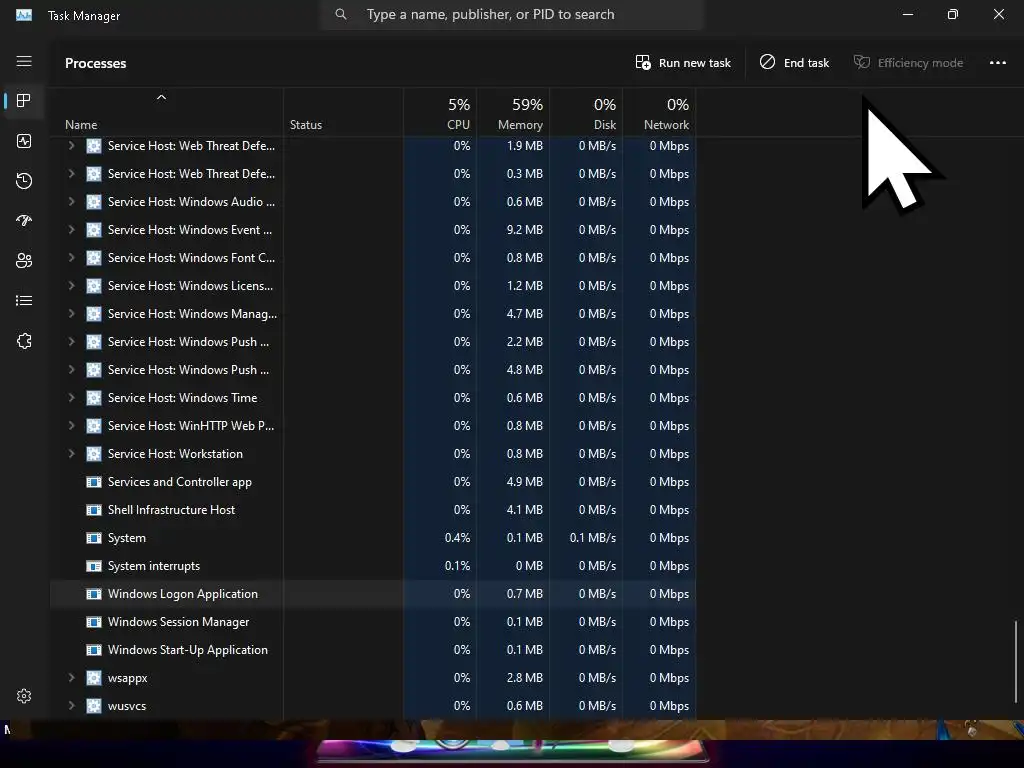
Task: Select the Shell Infrastructure Host name
Action: tap(171, 510)
